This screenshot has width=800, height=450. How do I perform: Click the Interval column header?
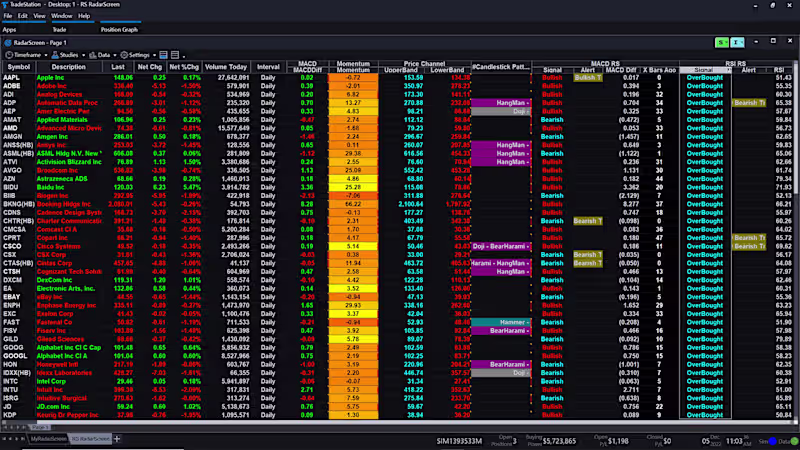pos(268,67)
